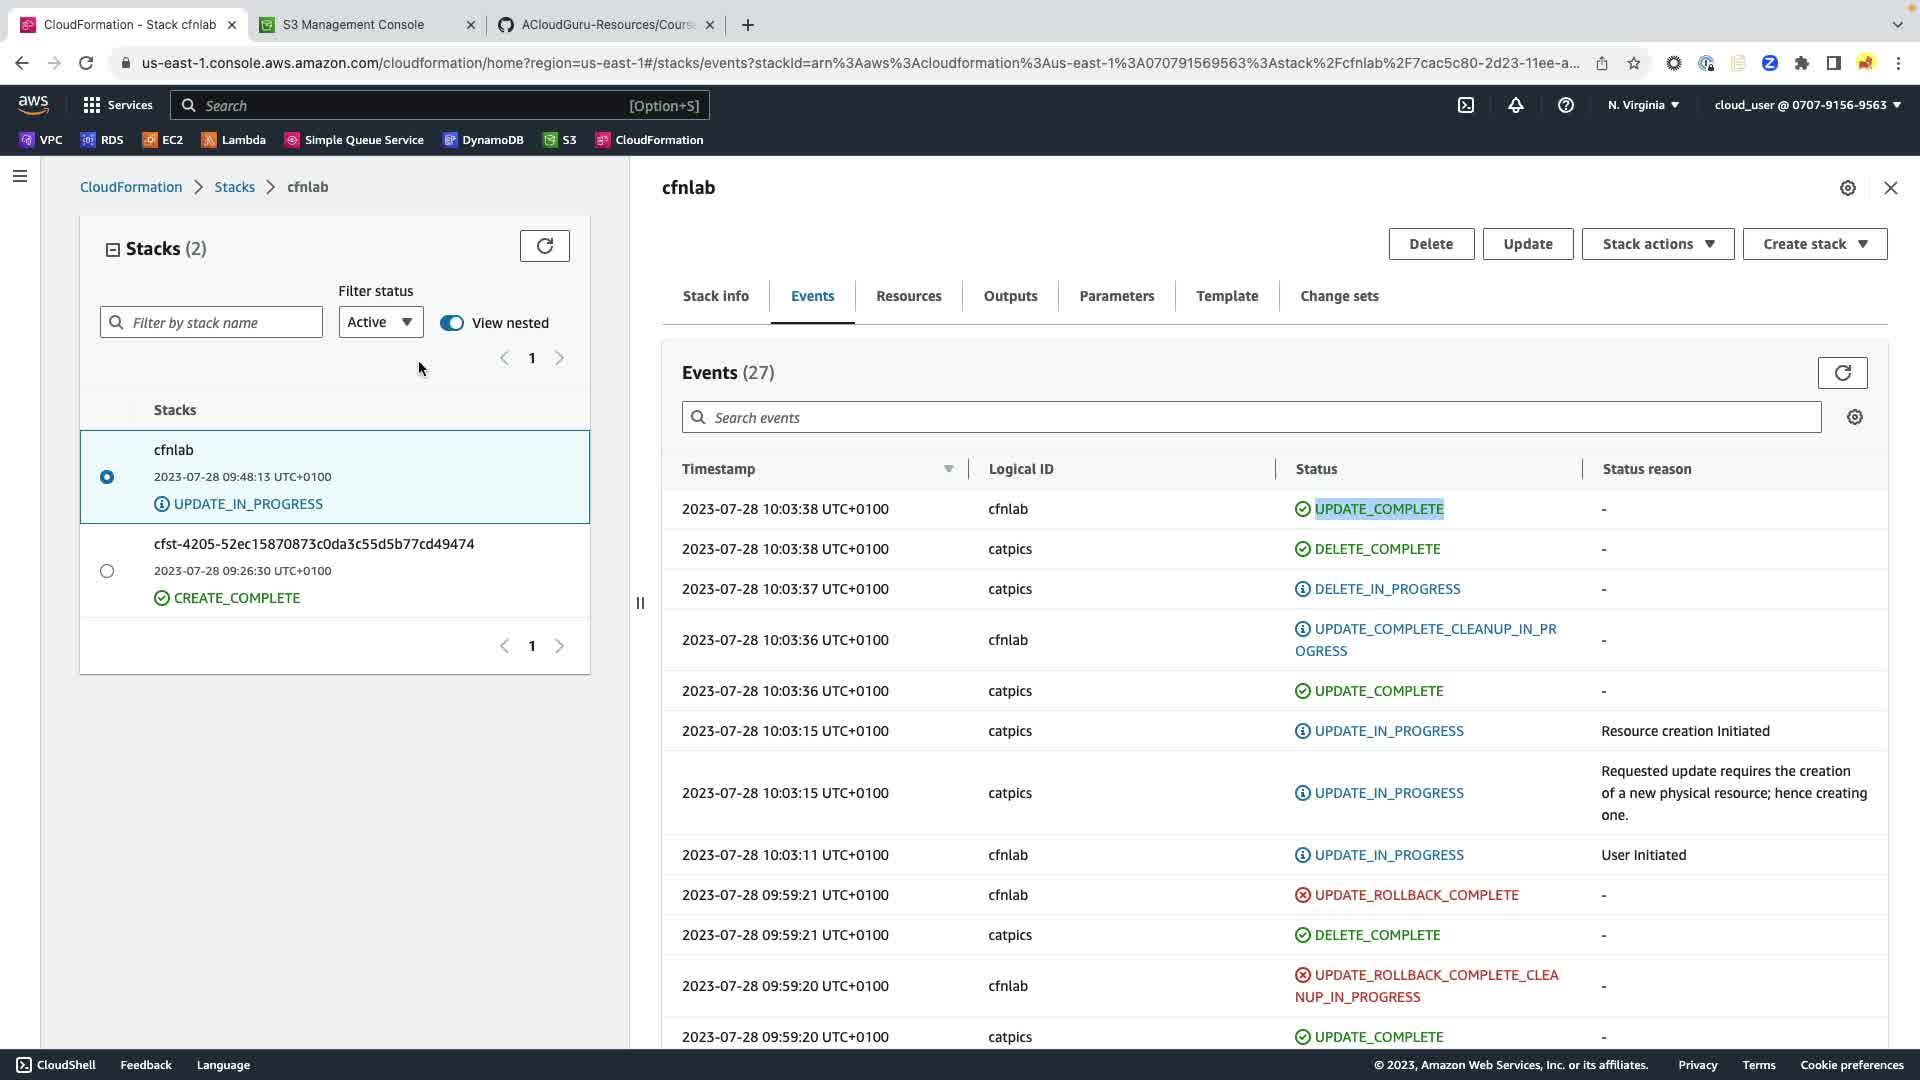1920x1080 pixels.
Task: Click the Delete stack button
Action: tap(1430, 244)
